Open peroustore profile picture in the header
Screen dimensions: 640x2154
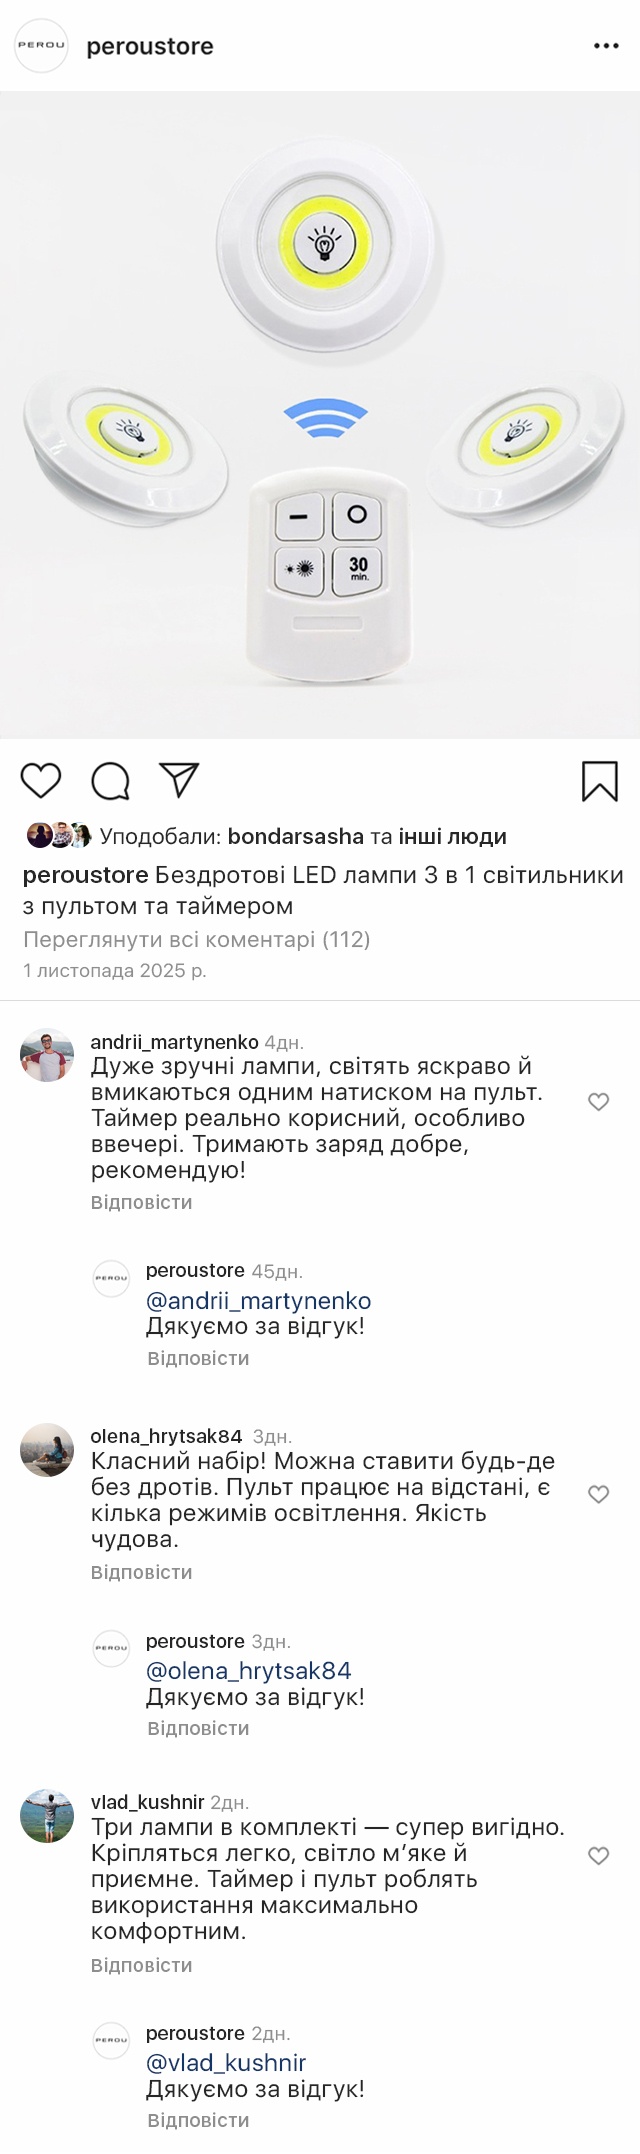tap(41, 46)
